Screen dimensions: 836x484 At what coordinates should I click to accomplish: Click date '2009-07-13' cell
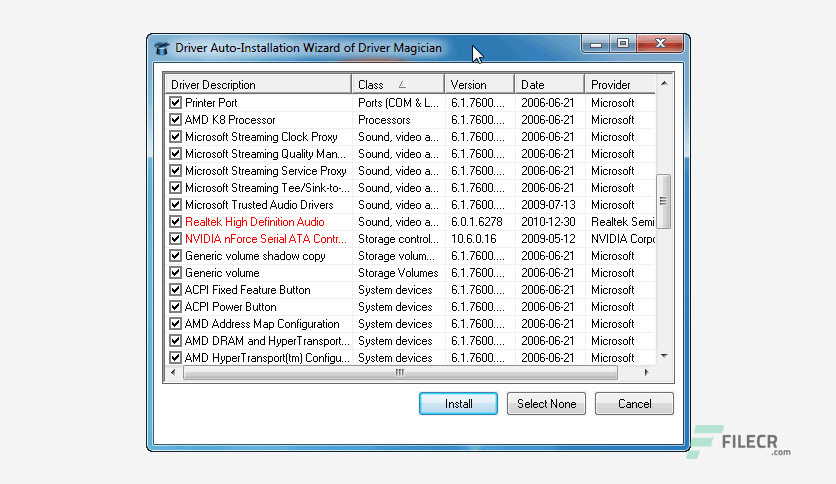tap(548, 205)
